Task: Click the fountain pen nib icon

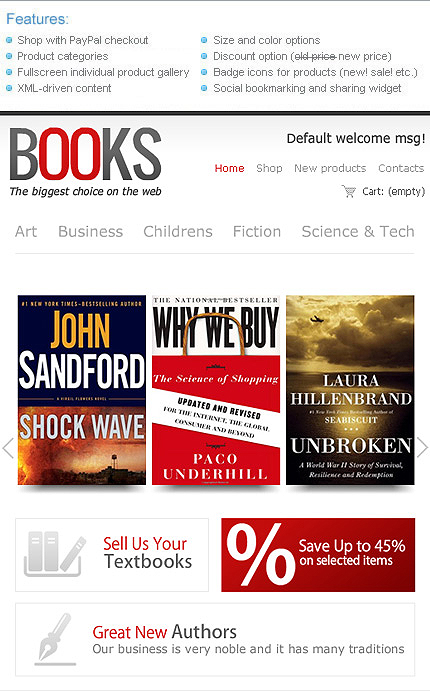Action: [56, 639]
